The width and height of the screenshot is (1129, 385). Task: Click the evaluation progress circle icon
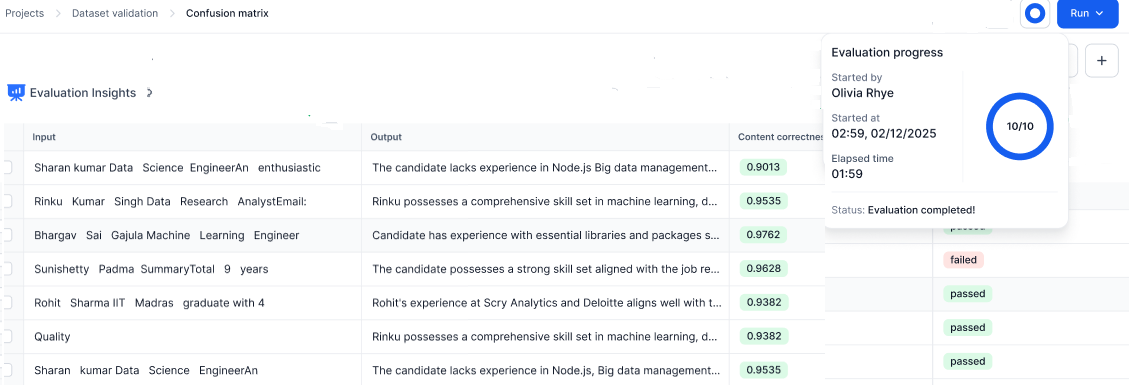click(1035, 14)
